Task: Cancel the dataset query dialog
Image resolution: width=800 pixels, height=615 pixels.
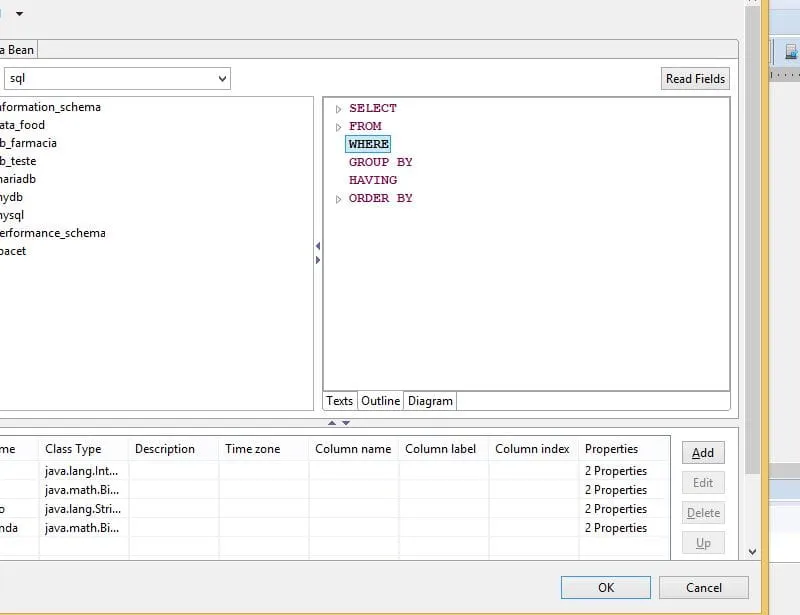Action: [703, 587]
